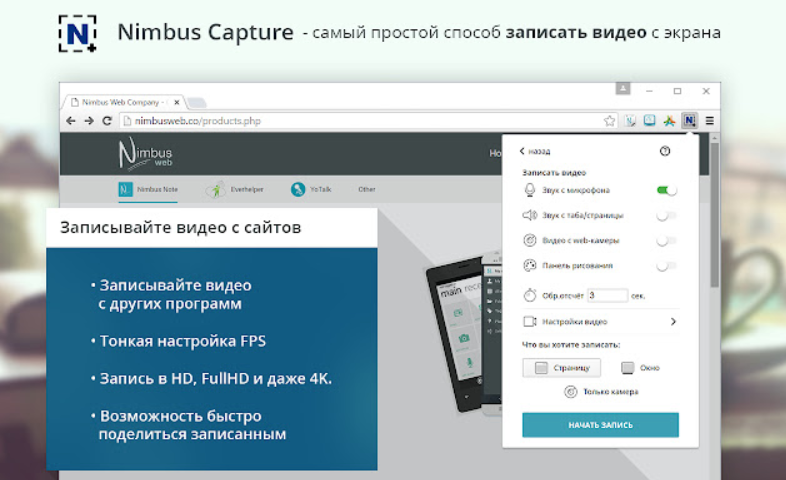Click the YoTalk tab icon
The width and height of the screenshot is (786, 480).
click(x=298, y=189)
